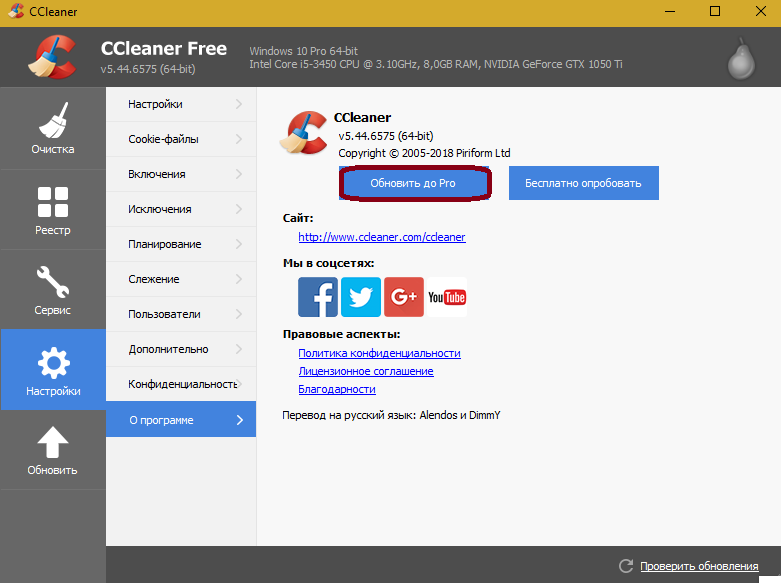Switch to the Исключения menu item
This screenshot has width=781, height=583.
tap(160, 209)
